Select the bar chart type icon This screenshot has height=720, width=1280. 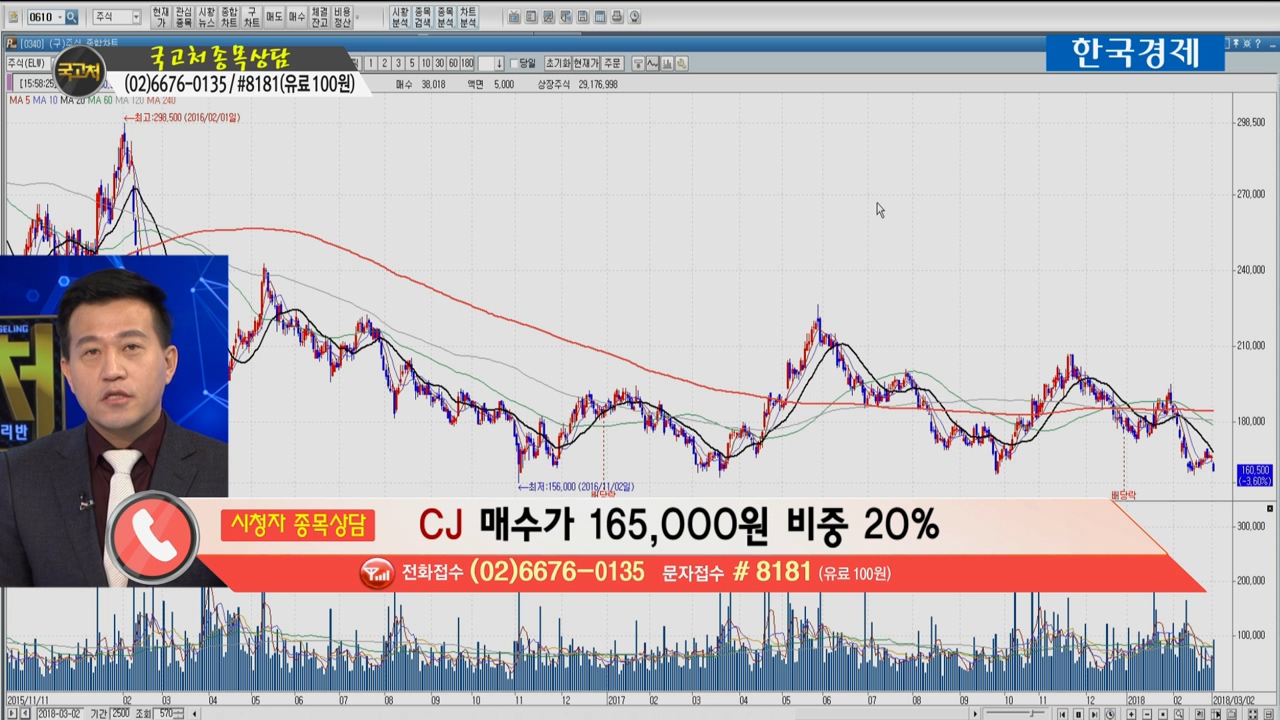tap(667, 63)
